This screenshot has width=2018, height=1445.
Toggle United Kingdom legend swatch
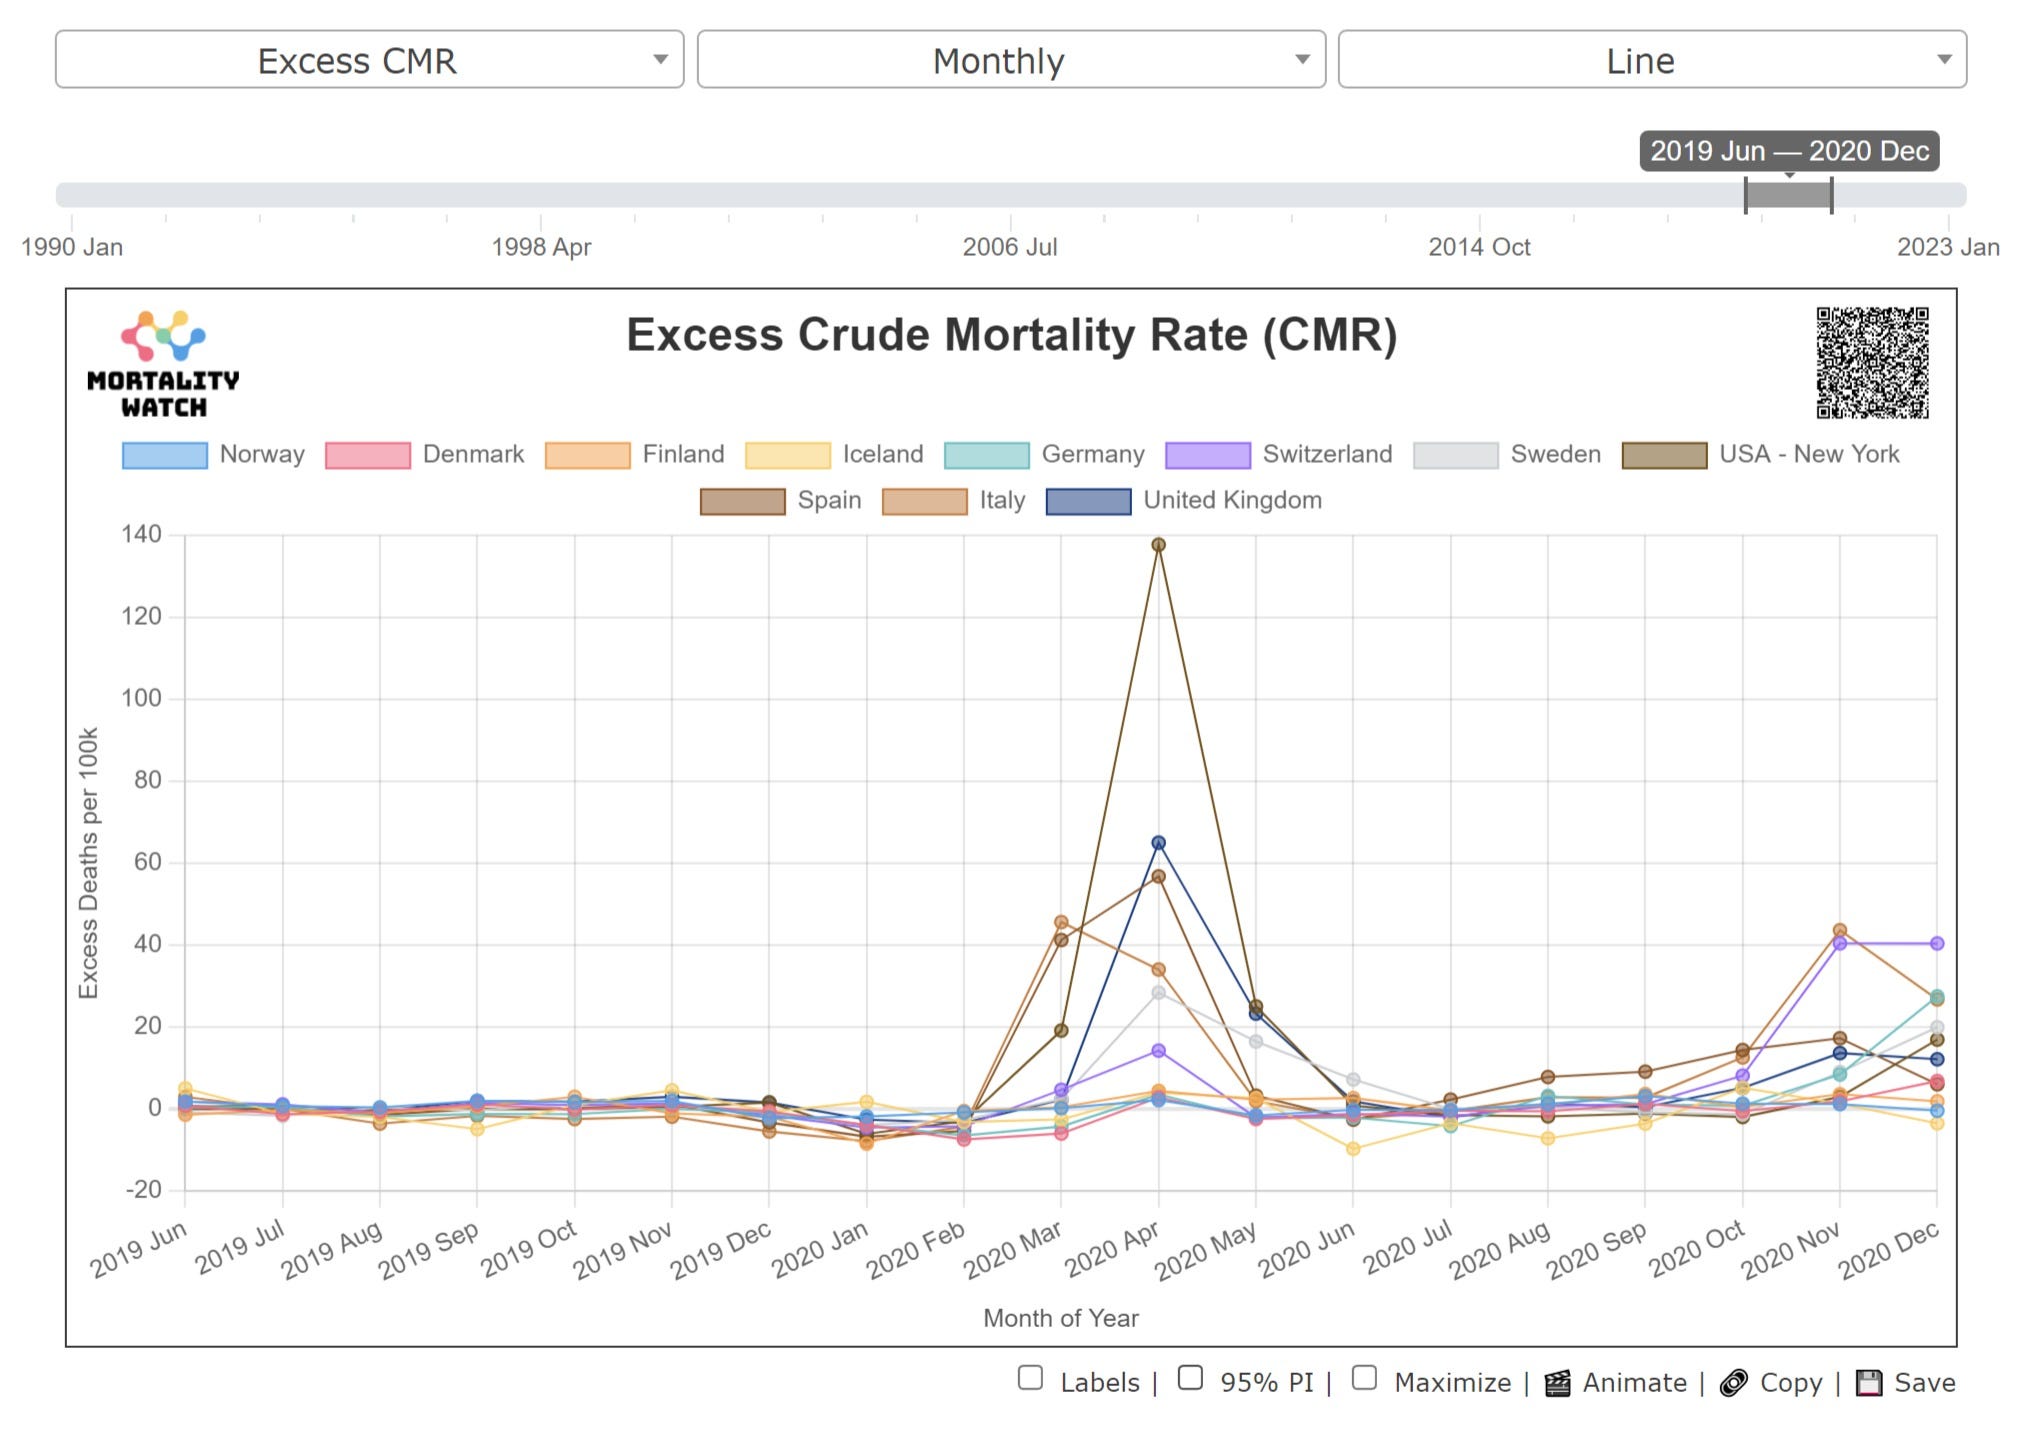[x=1088, y=501]
